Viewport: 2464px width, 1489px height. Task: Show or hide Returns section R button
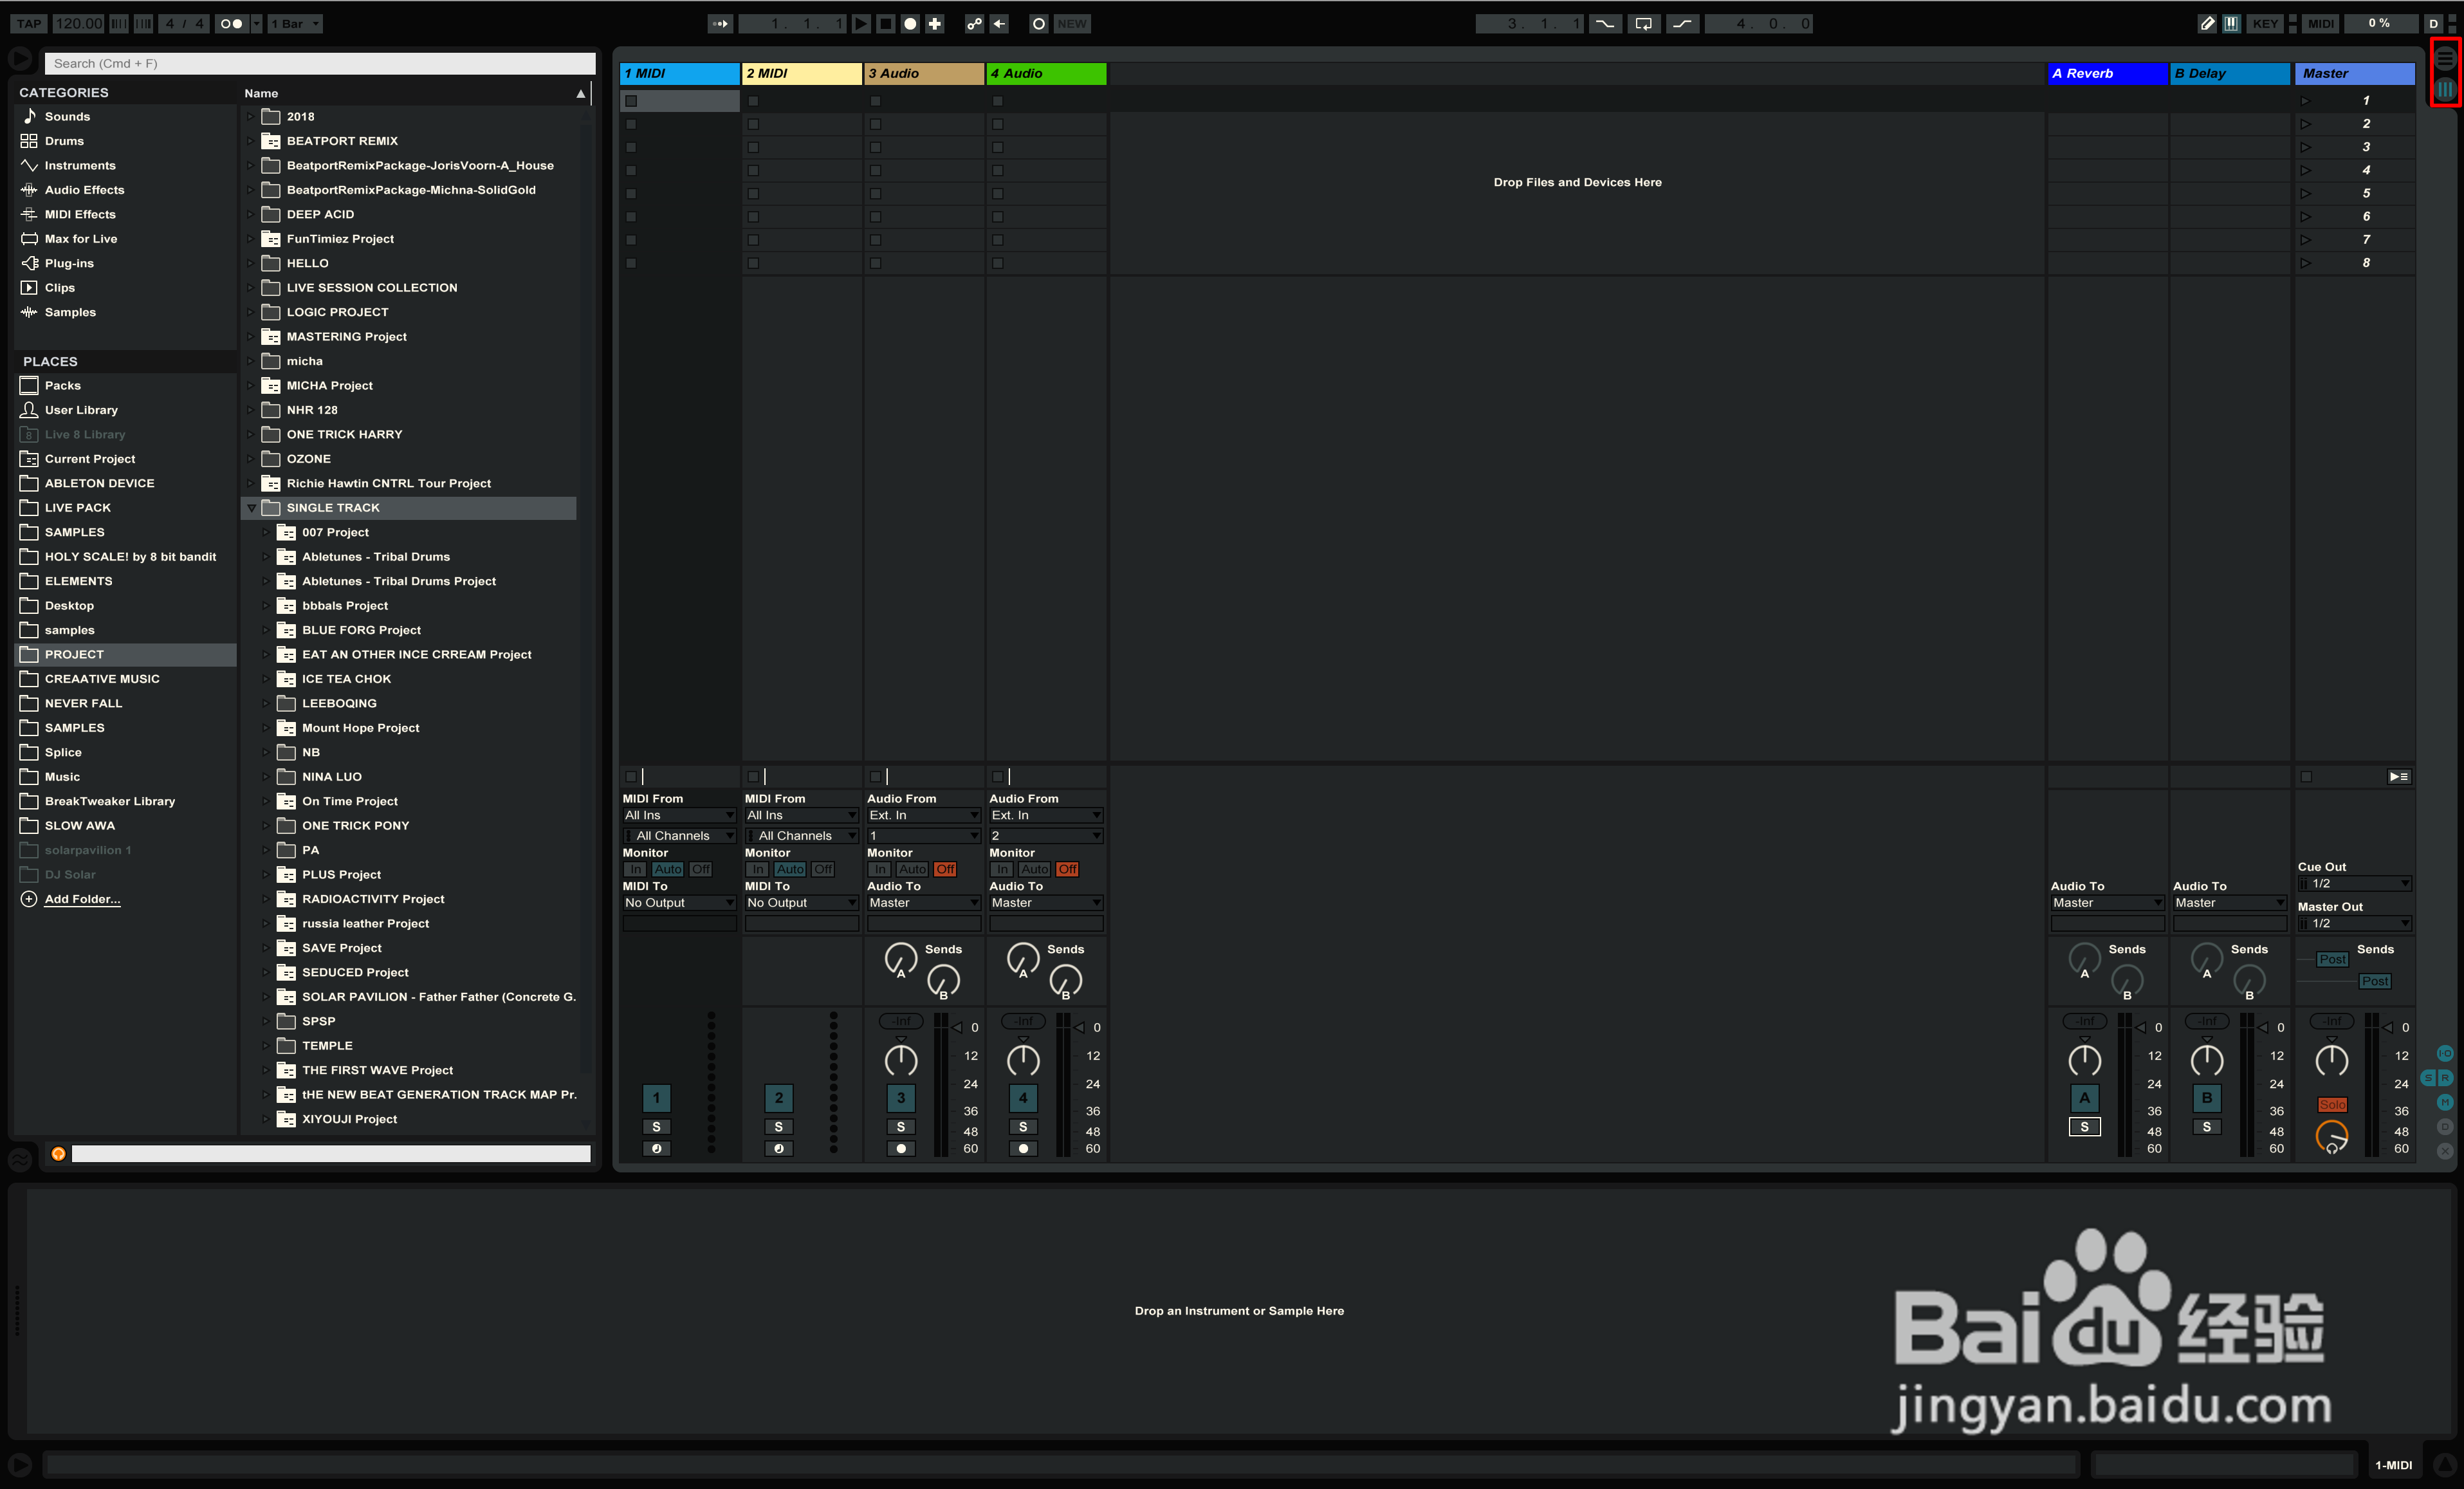(x=2445, y=1077)
